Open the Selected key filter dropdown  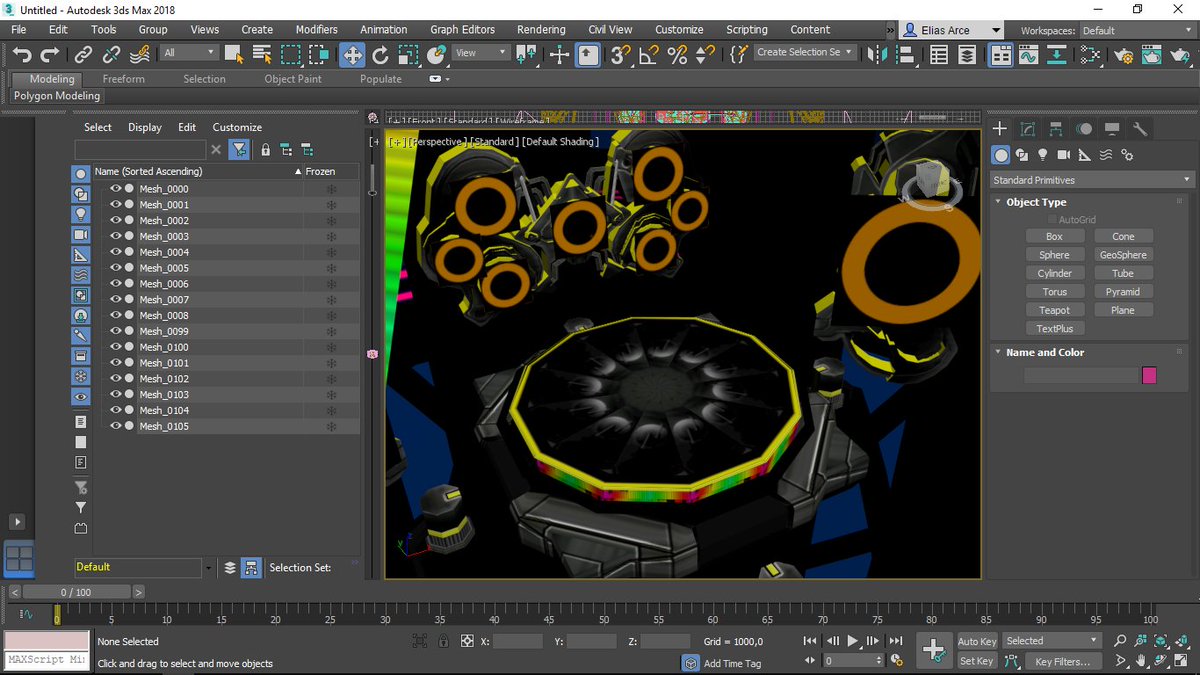coord(1051,641)
